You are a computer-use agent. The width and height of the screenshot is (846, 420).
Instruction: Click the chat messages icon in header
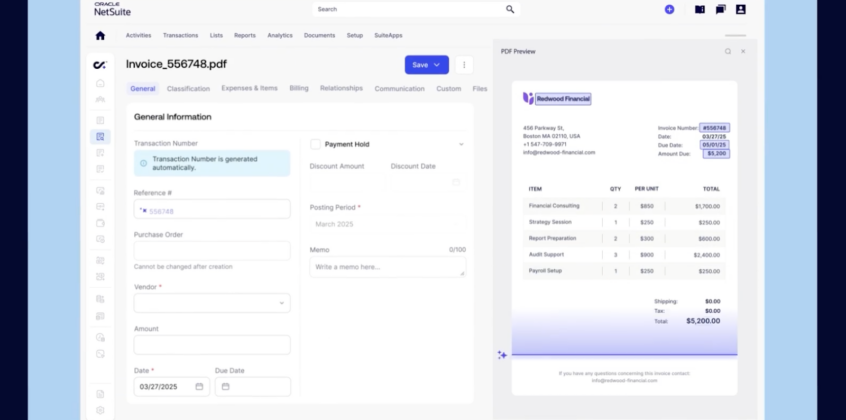(720, 9)
